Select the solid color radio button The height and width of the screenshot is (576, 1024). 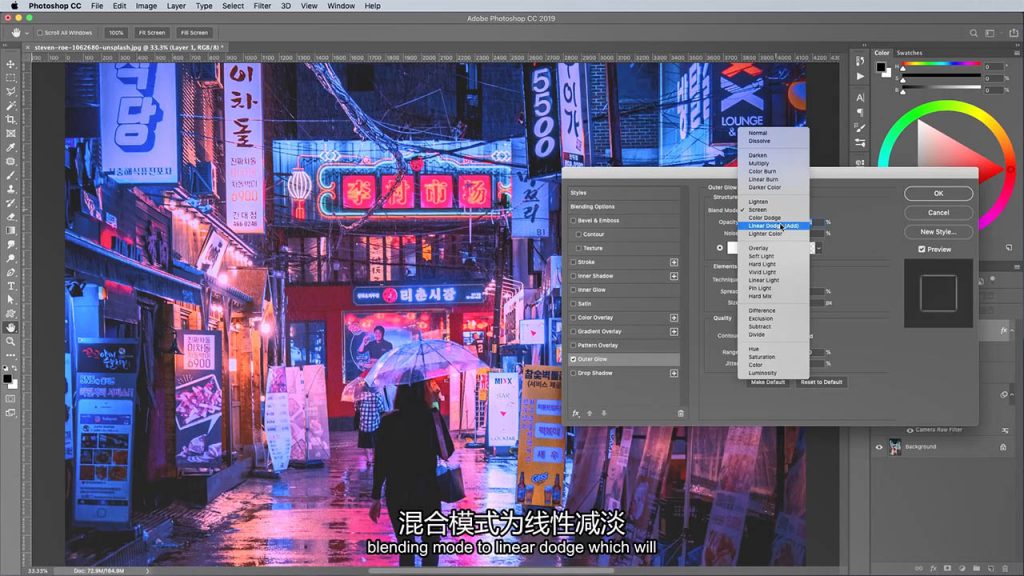click(720, 248)
